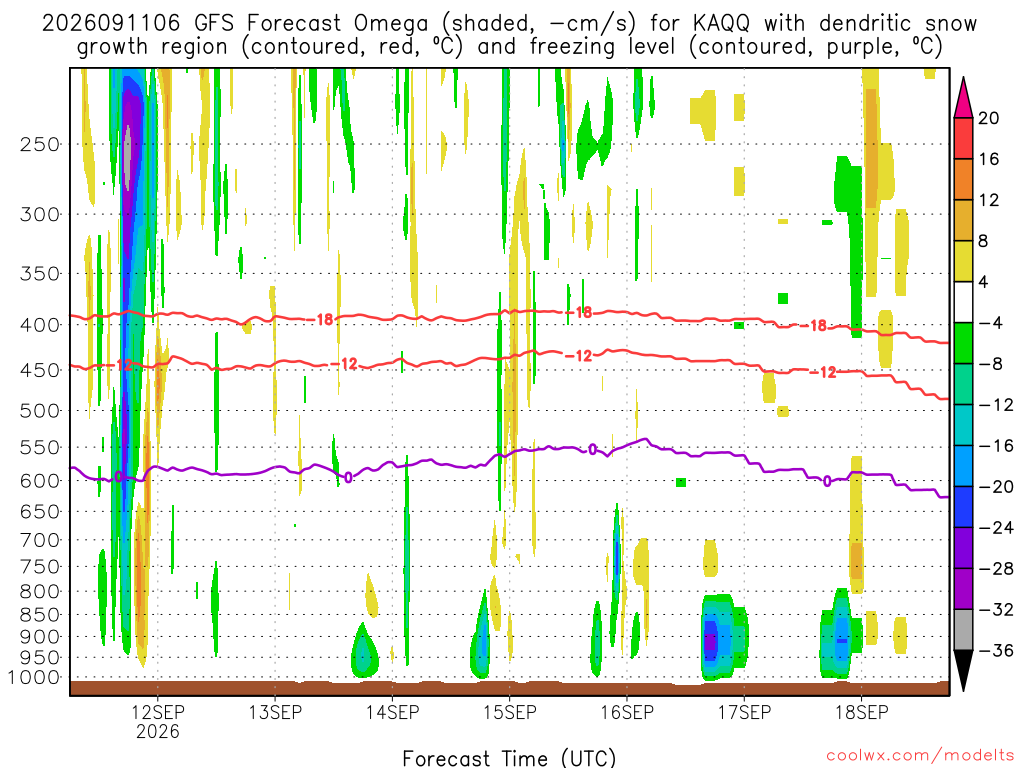1024x768 pixels.
Task: Click the black downward arrow below colorbar
Action: point(963,671)
